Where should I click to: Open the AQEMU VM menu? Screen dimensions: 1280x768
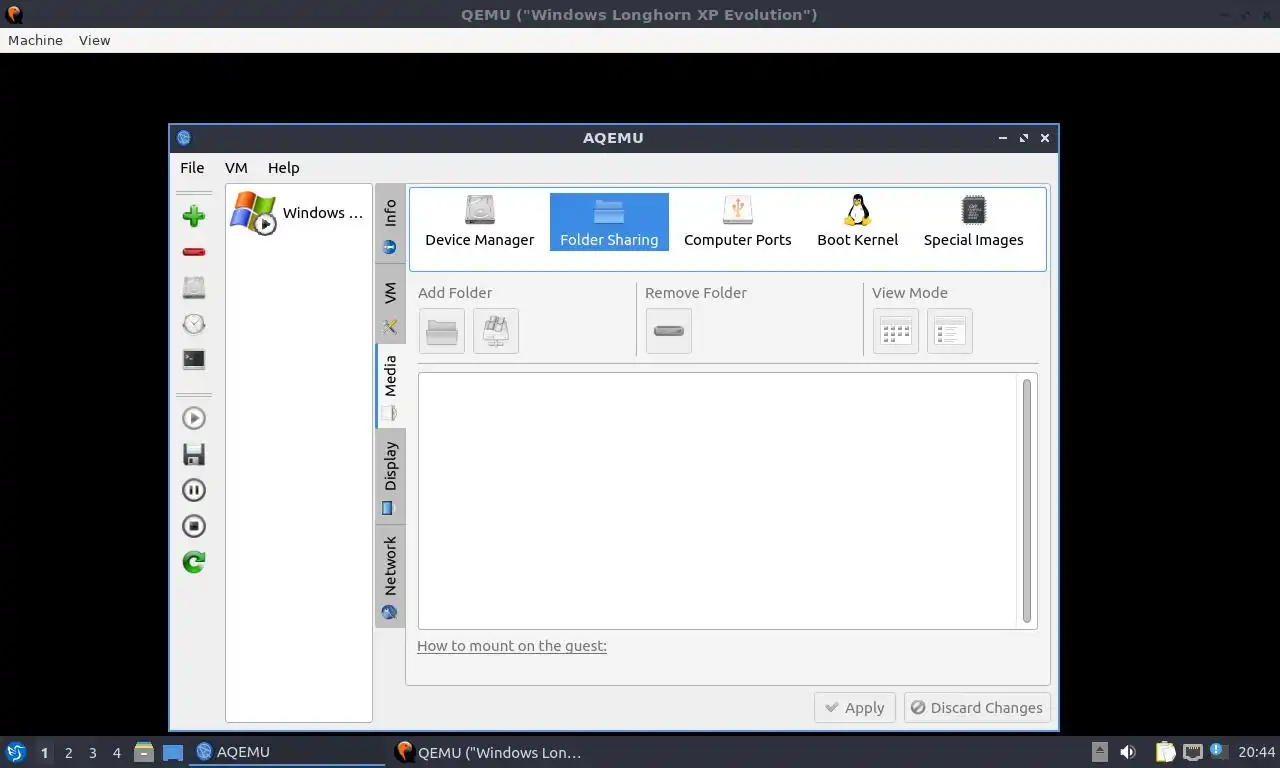pos(236,168)
